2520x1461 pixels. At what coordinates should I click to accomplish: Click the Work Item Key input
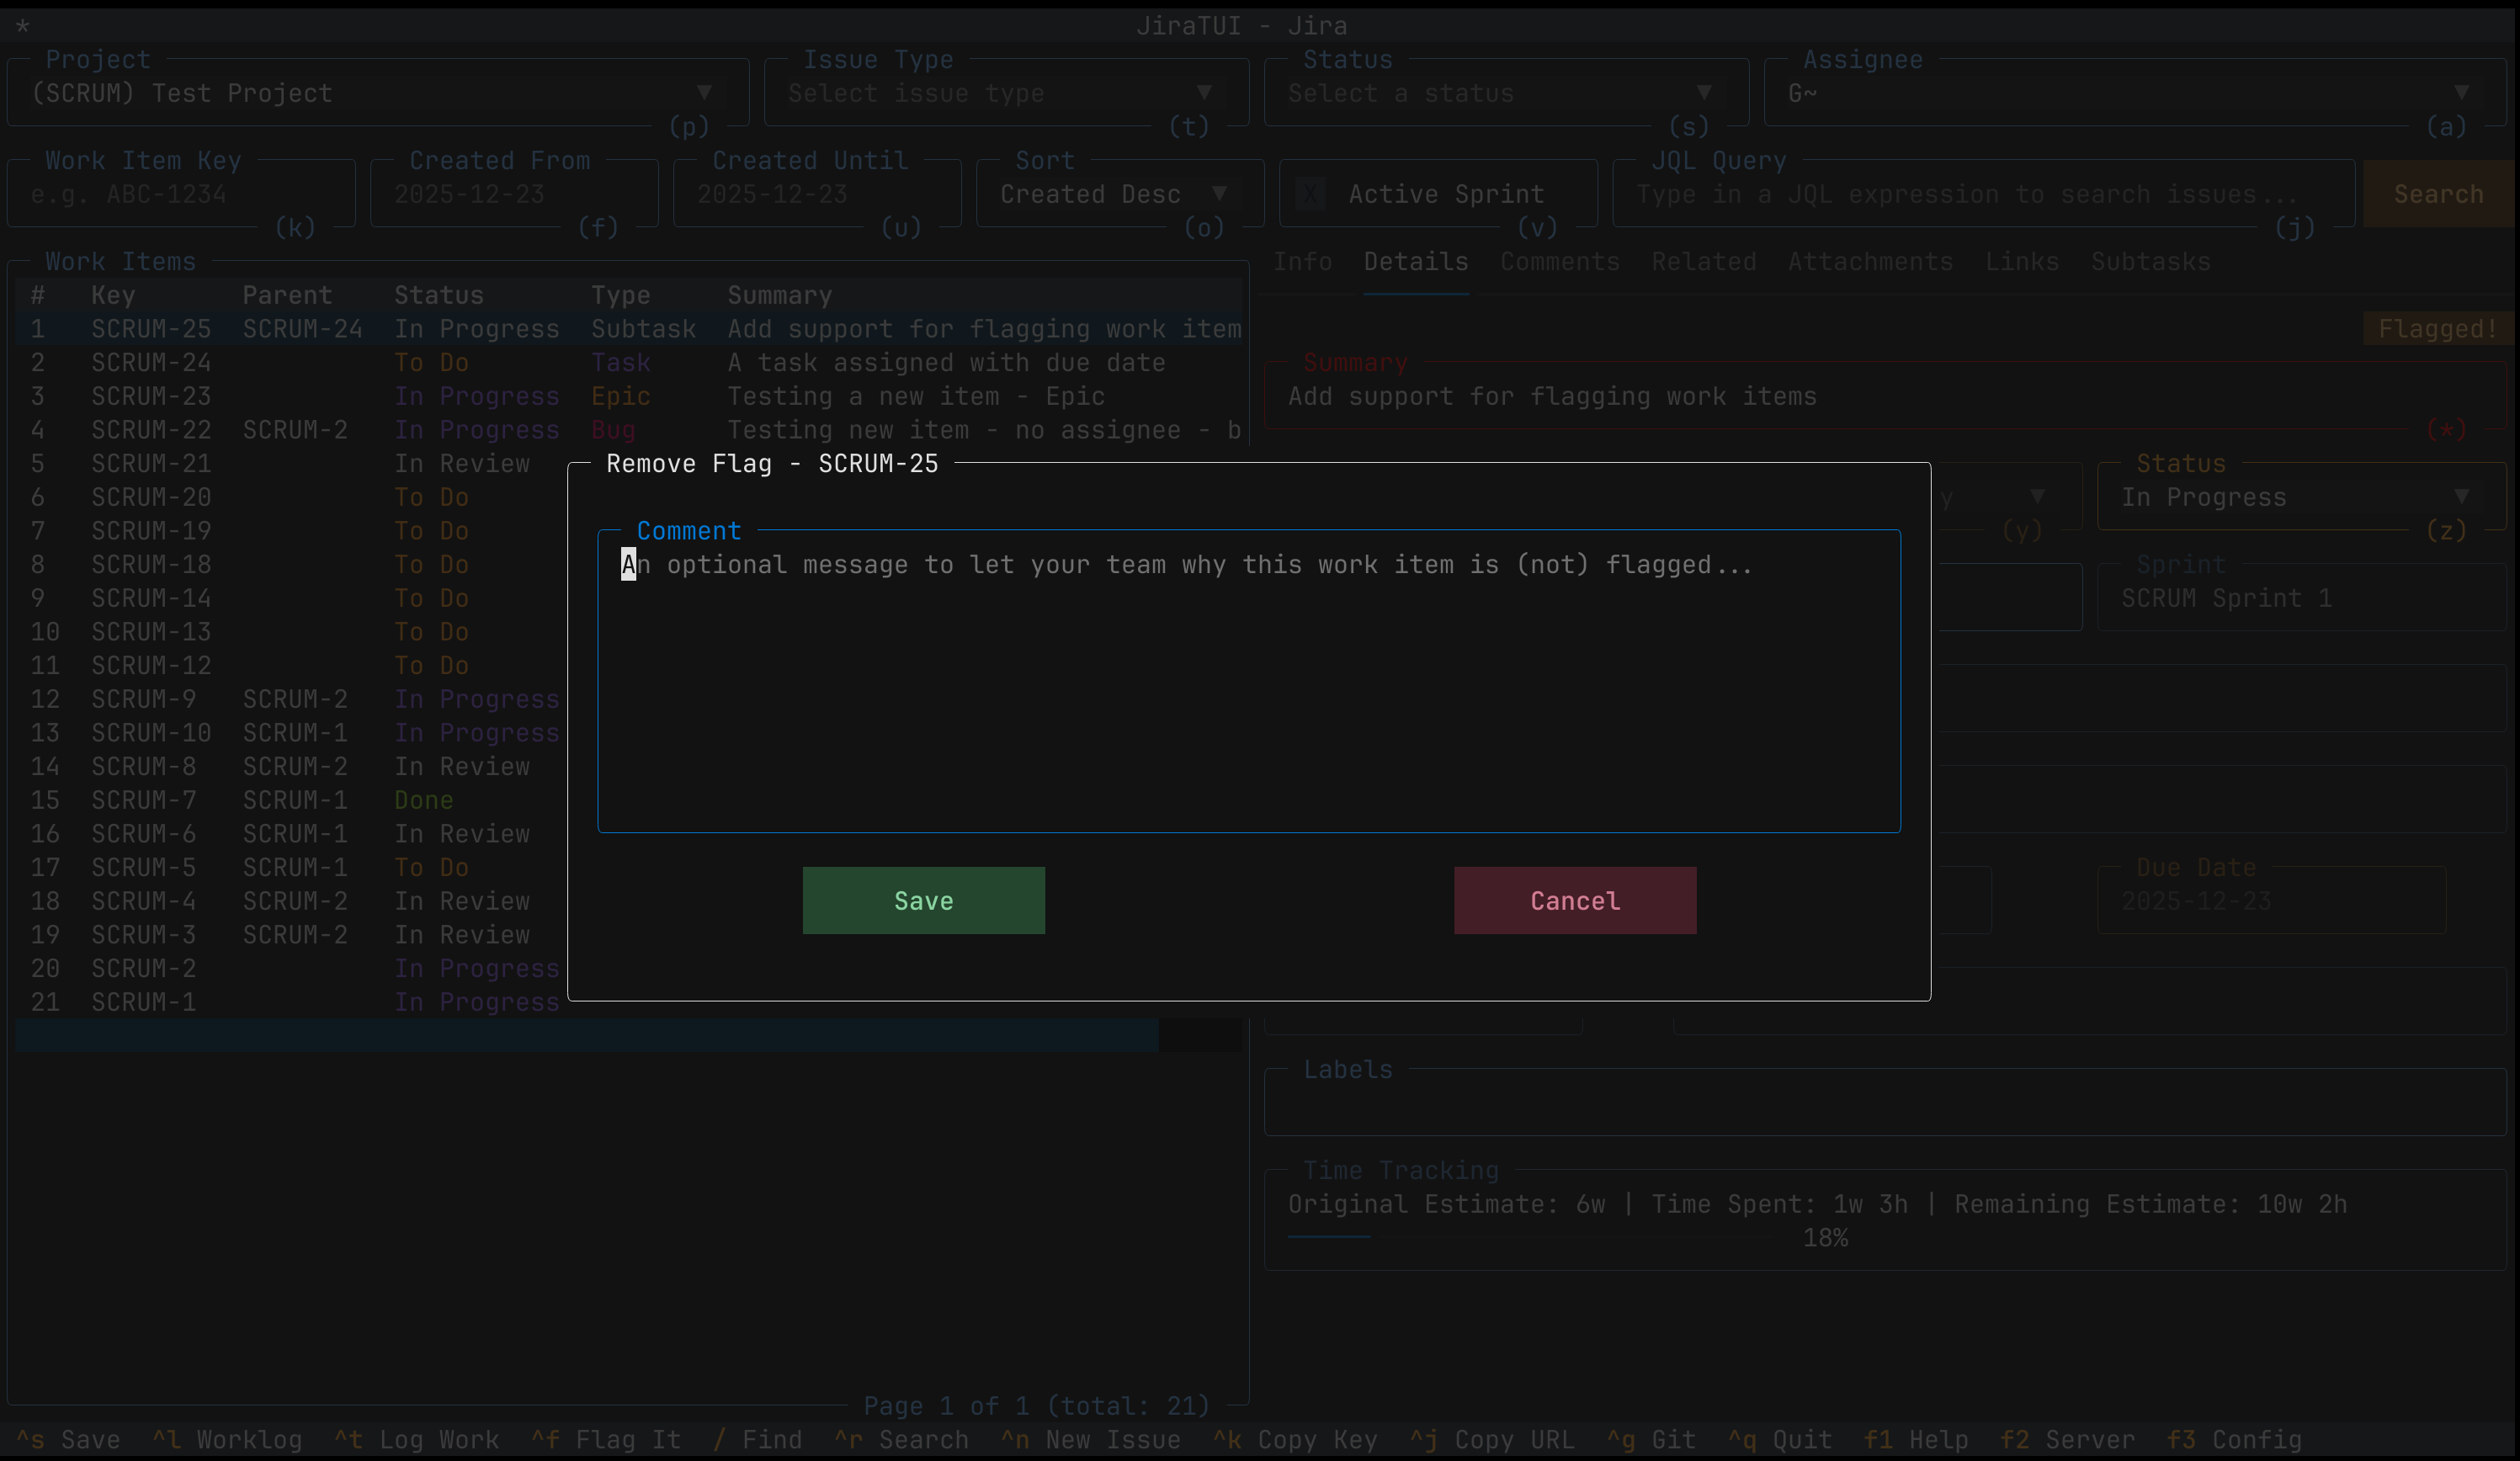[182, 194]
